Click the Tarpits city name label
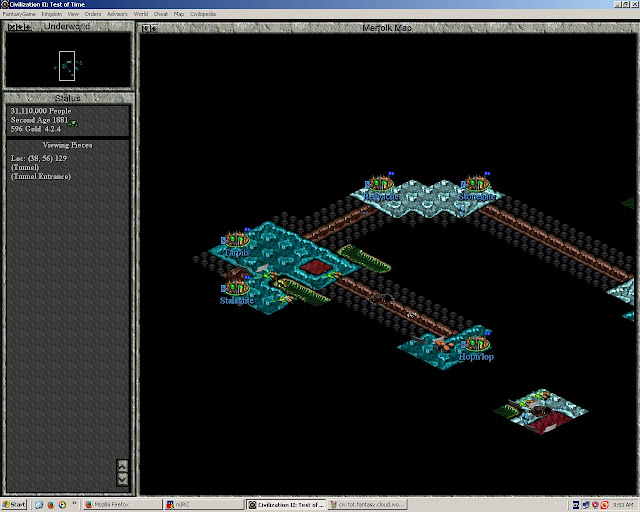The image size is (640, 512). point(237,252)
